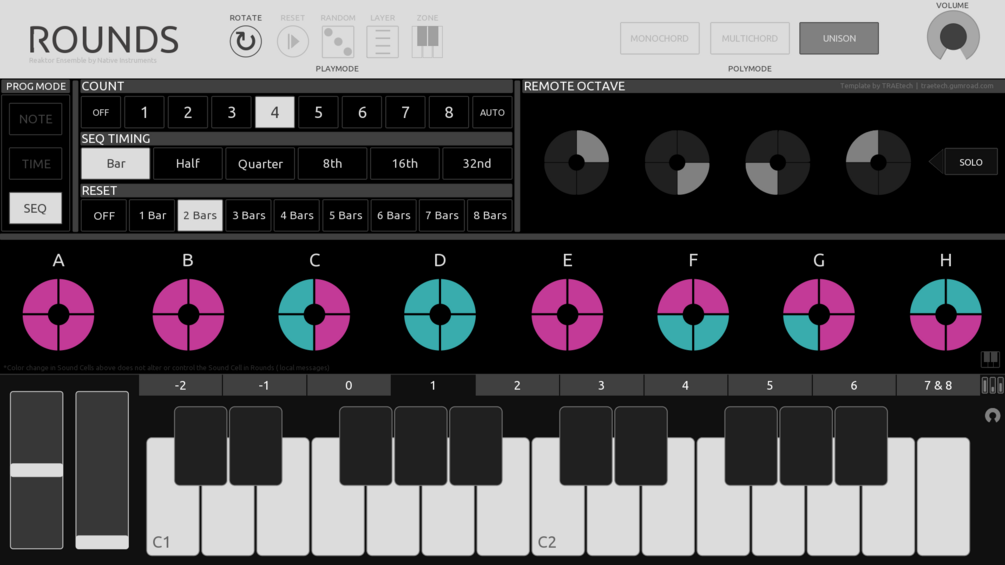
Task: Select keyboard octave -2
Action: (181, 386)
